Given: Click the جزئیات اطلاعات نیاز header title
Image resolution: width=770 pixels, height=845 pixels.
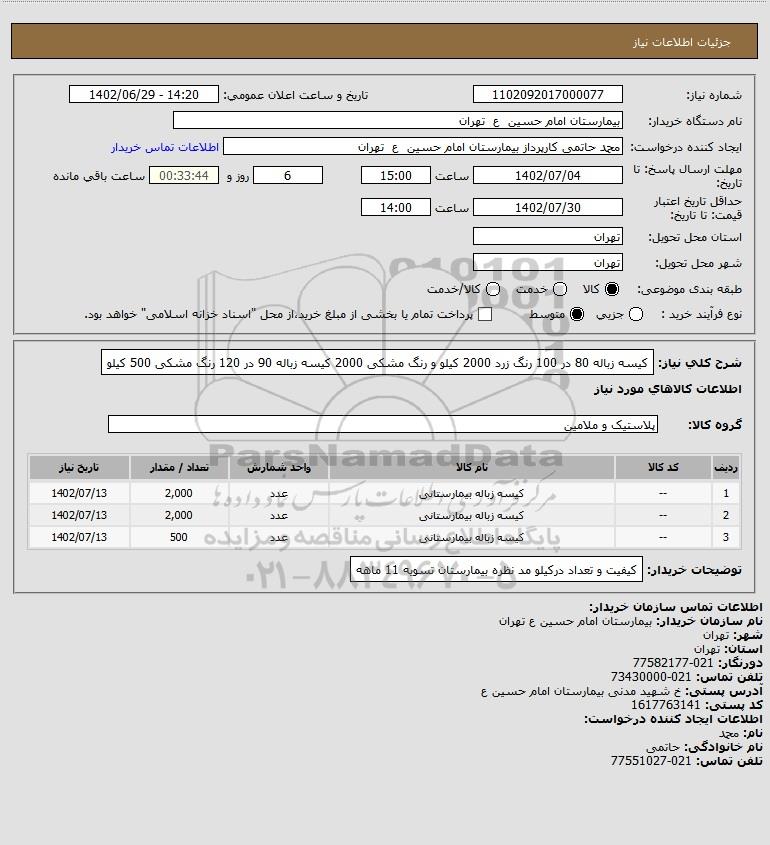Looking at the screenshot, I should pos(681,42).
